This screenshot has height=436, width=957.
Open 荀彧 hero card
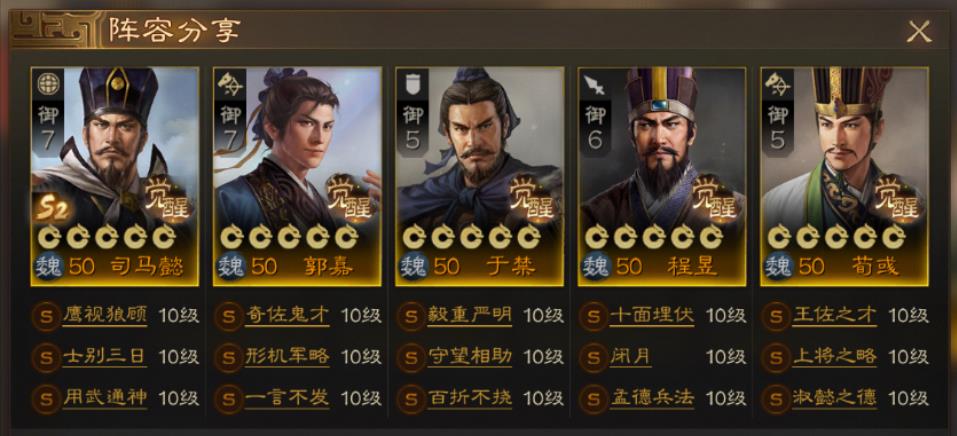click(845, 176)
